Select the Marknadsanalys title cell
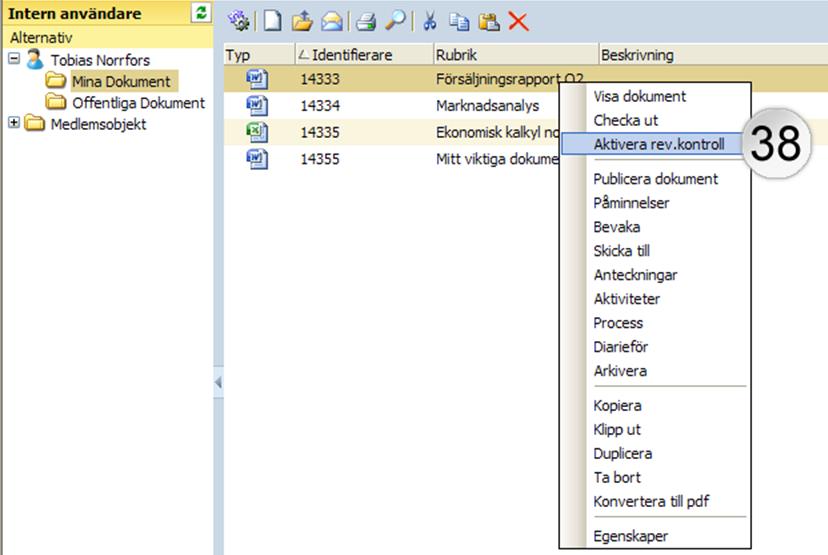This screenshot has width=828, height=555. (x=487, y=106)
